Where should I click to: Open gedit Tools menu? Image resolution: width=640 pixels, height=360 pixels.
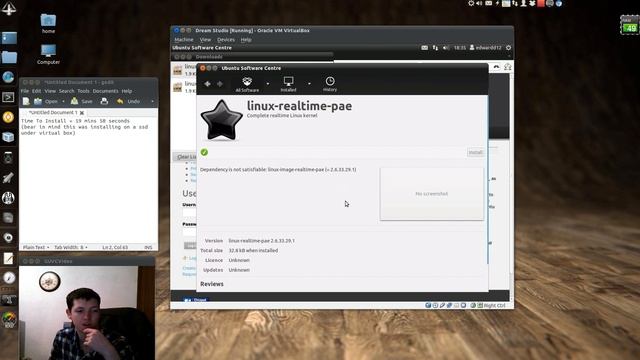tap(83, 91)
